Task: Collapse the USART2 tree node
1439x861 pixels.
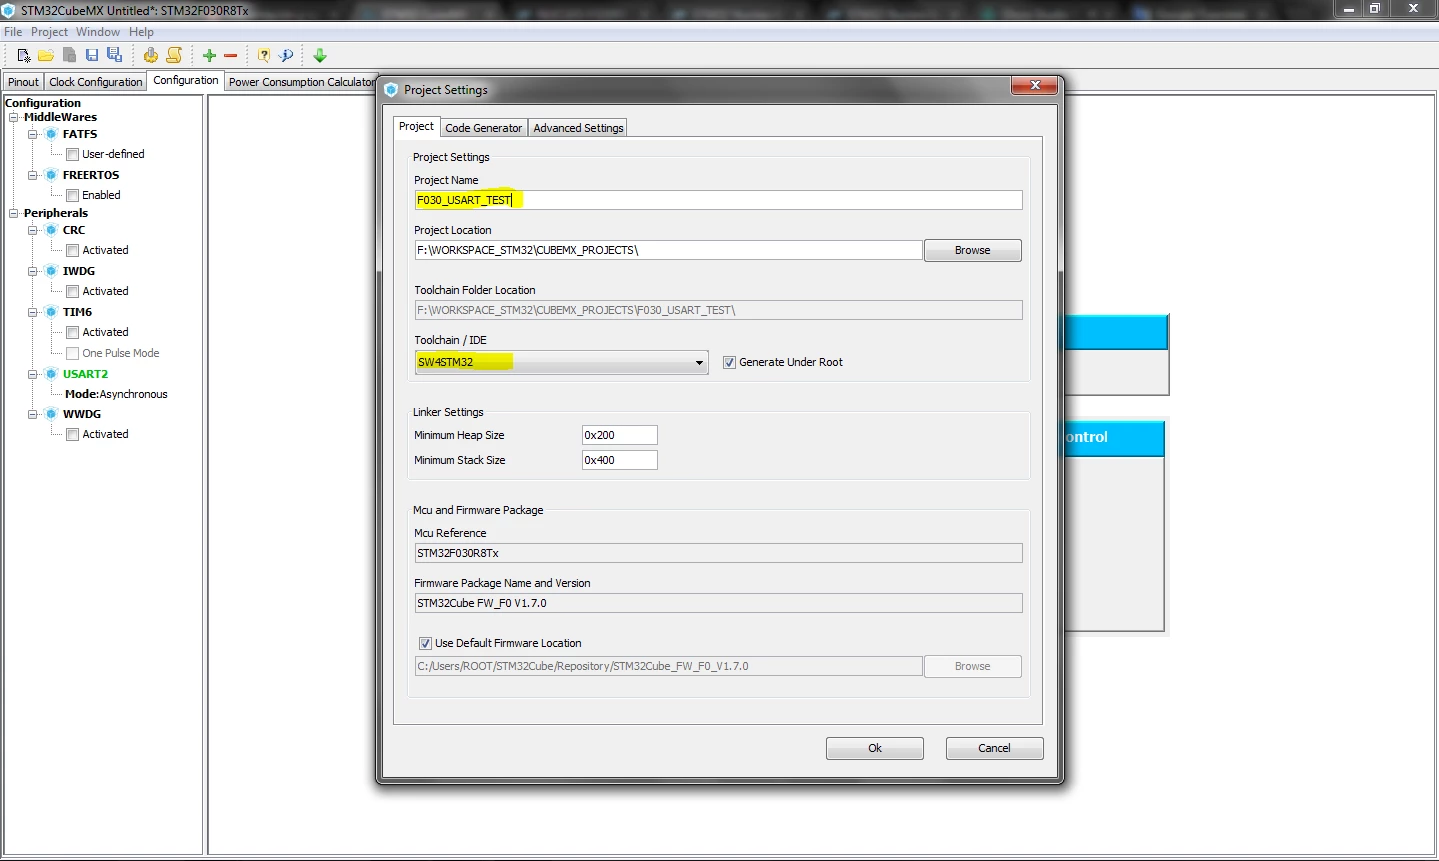Action: 33,374
